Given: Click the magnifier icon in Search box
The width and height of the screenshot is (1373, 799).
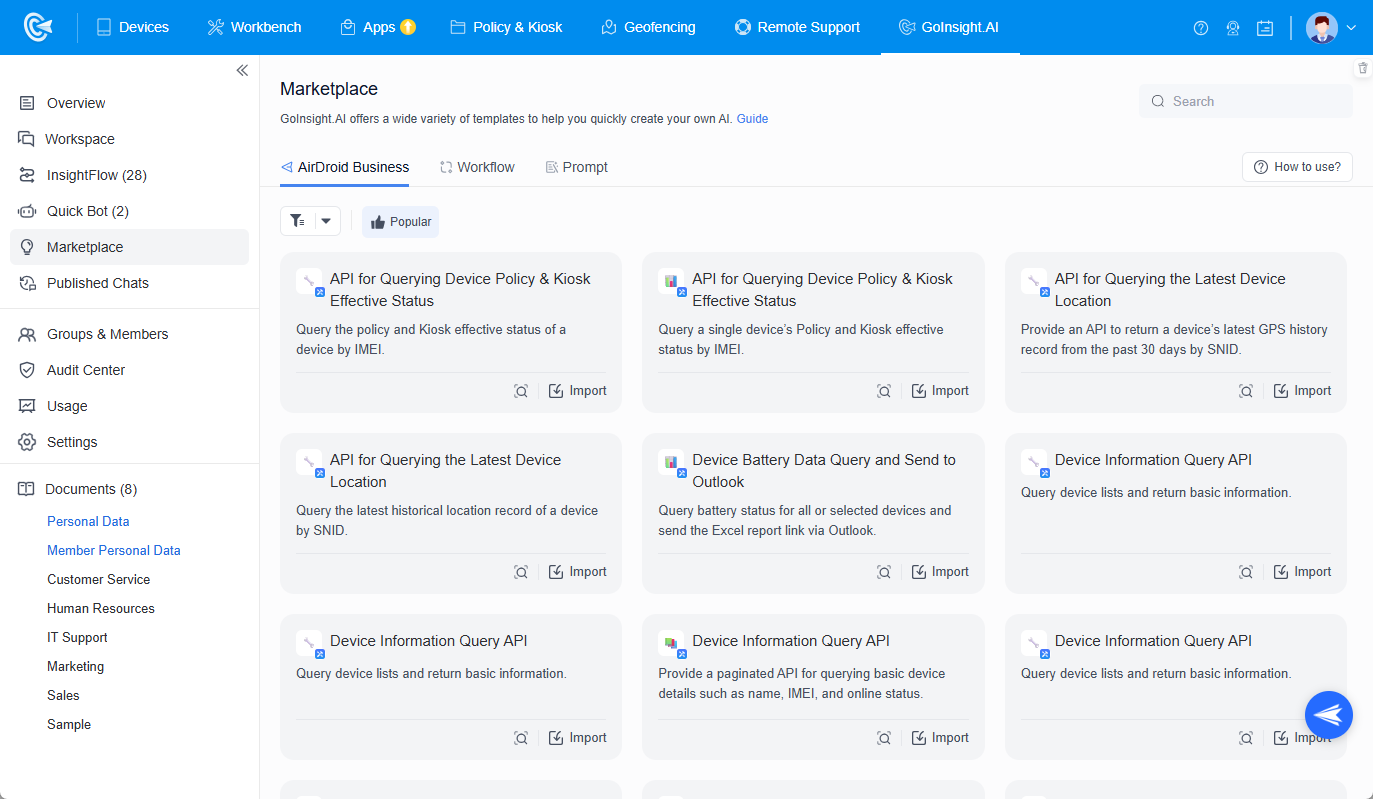Looking at the screenshot, I should 1158,101.
